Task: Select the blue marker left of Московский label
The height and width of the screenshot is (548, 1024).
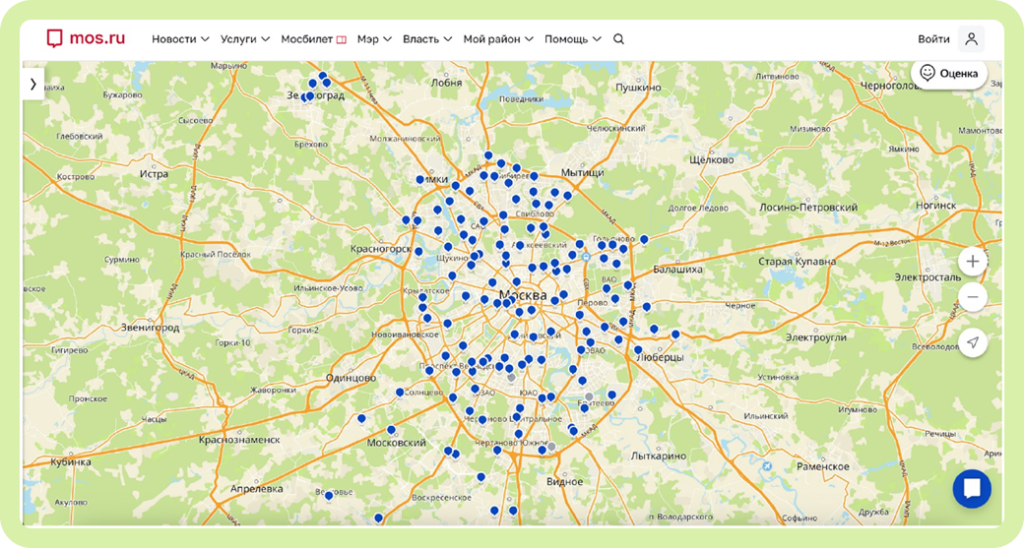Action: [x=361, y=419]
